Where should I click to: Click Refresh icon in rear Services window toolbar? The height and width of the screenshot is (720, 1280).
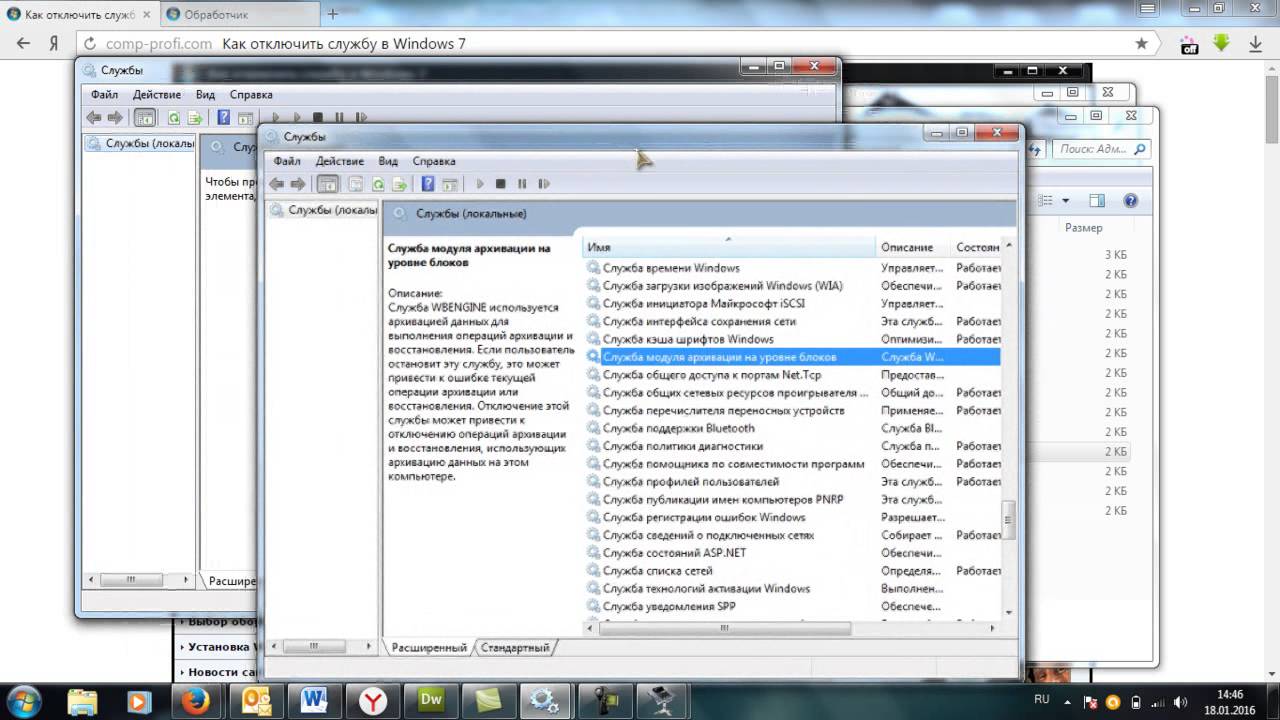click(174, 118)
